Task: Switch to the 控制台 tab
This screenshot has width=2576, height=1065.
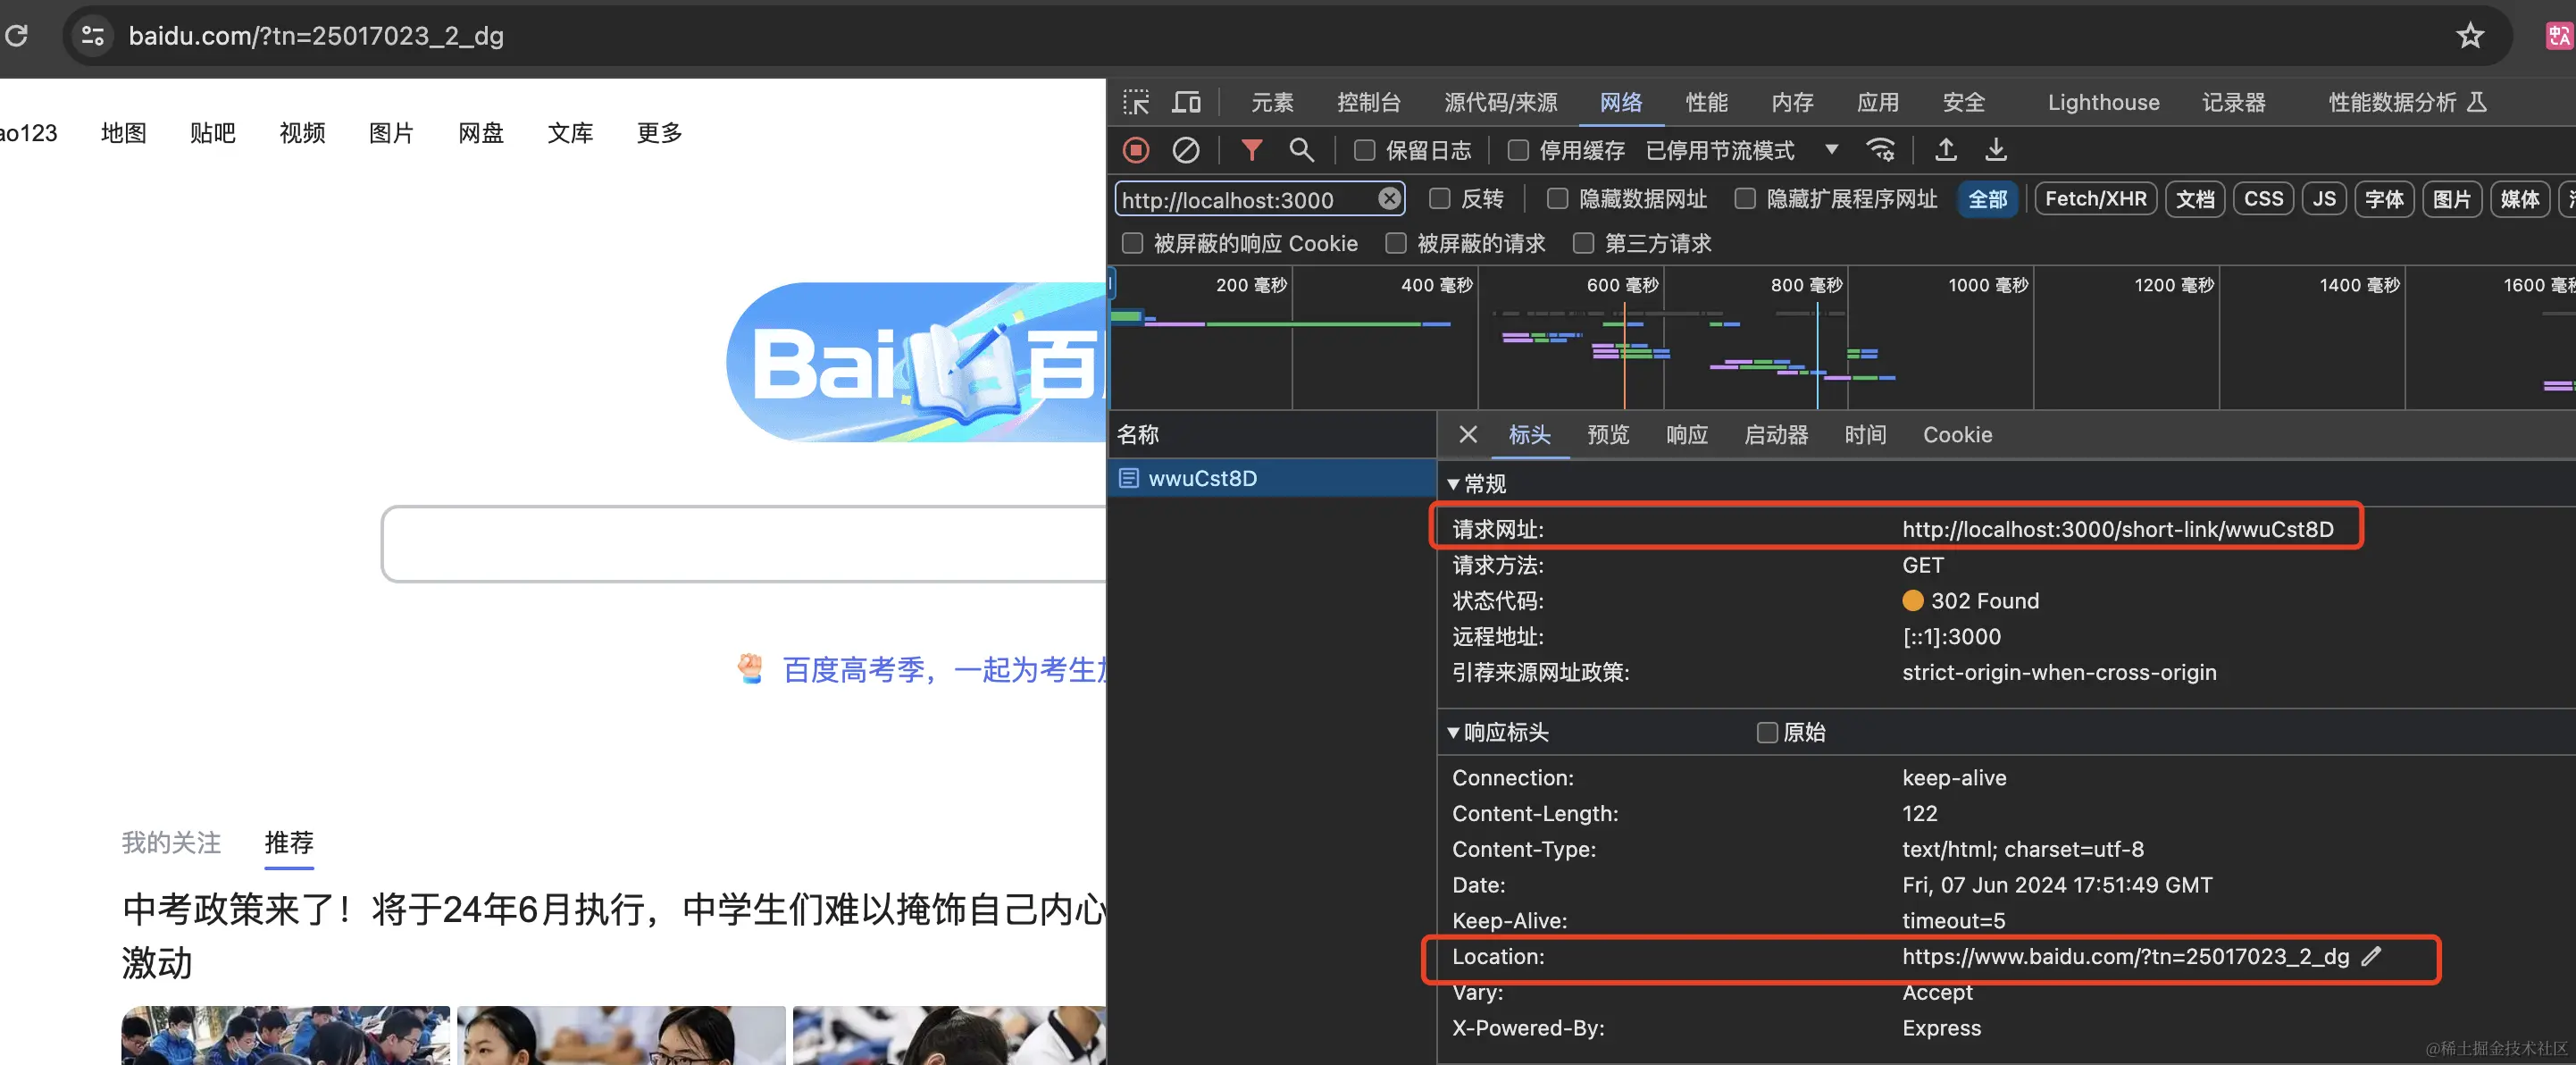Action: click(1368, 102)
